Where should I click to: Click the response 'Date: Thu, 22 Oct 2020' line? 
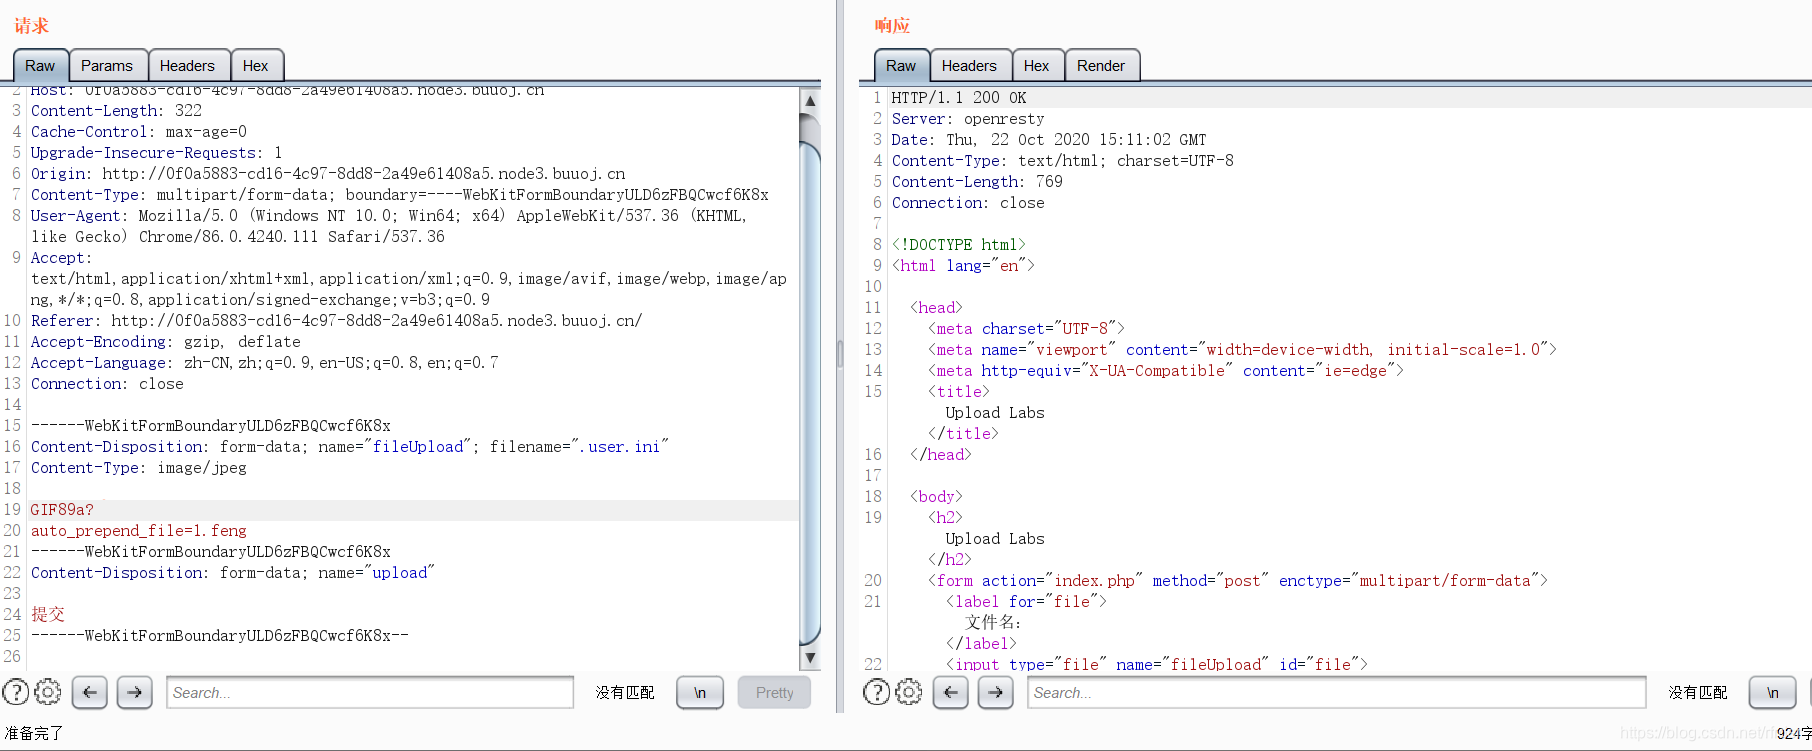click(1049, 140)
